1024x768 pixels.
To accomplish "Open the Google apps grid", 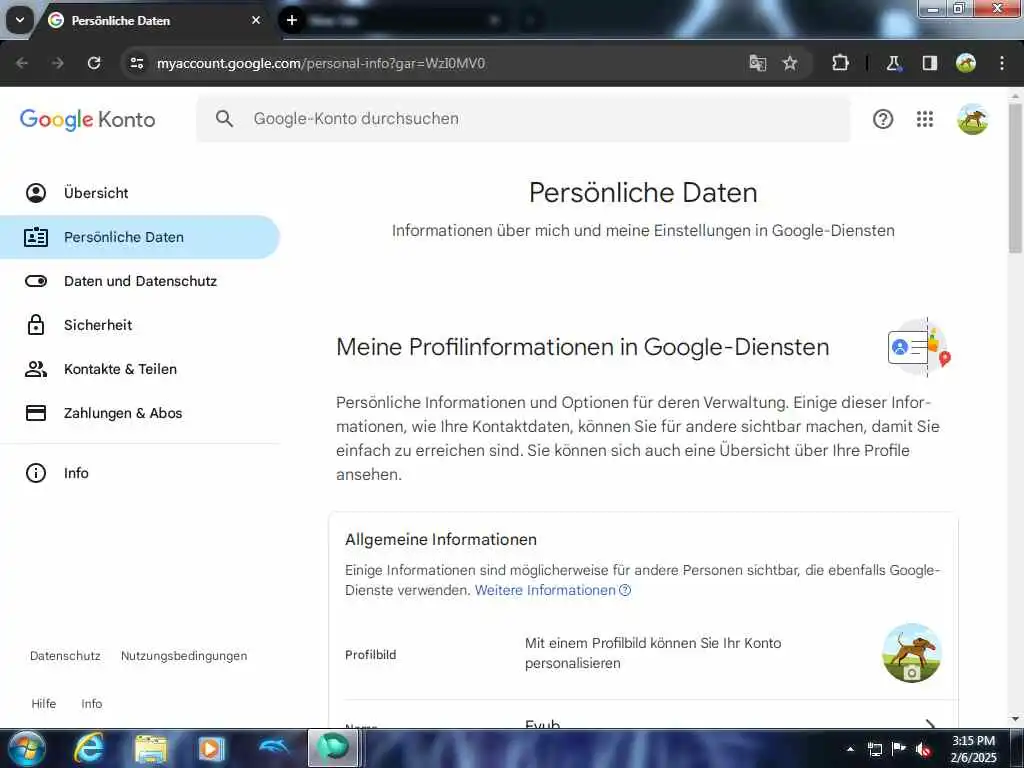I will point(925,119).
